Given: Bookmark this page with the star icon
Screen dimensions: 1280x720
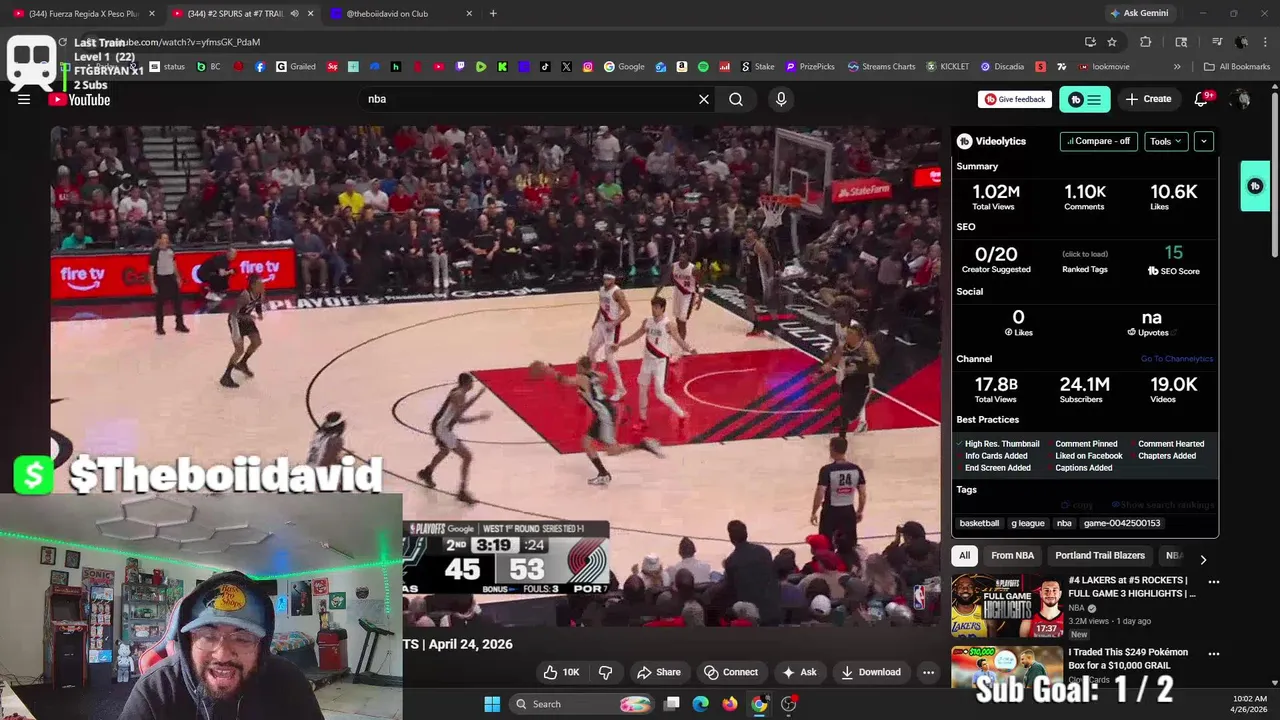Looking at the screenshot, I should tap(1112, 42).
